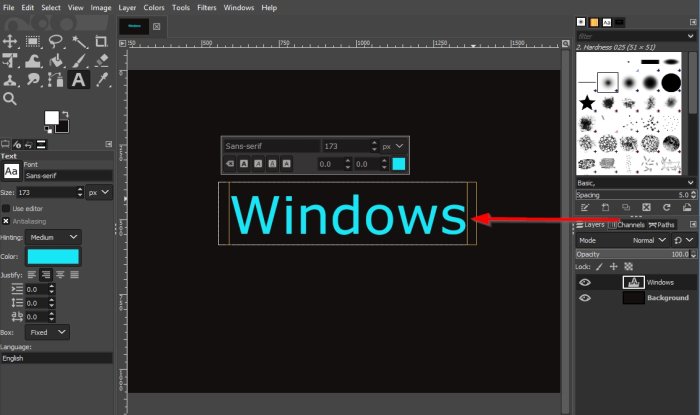Hide the Background layer
The width and height of the screenshot is (700, 415).
tap(585, 298)
